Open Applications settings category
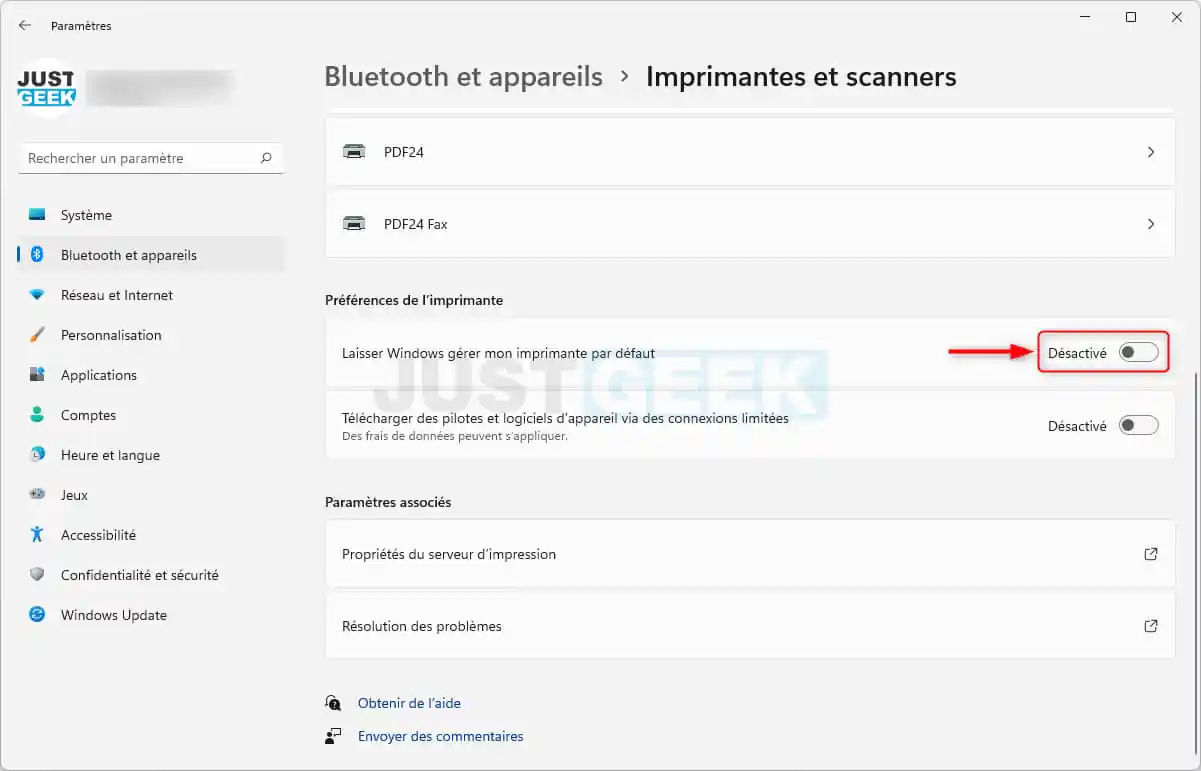 (151, 375)
